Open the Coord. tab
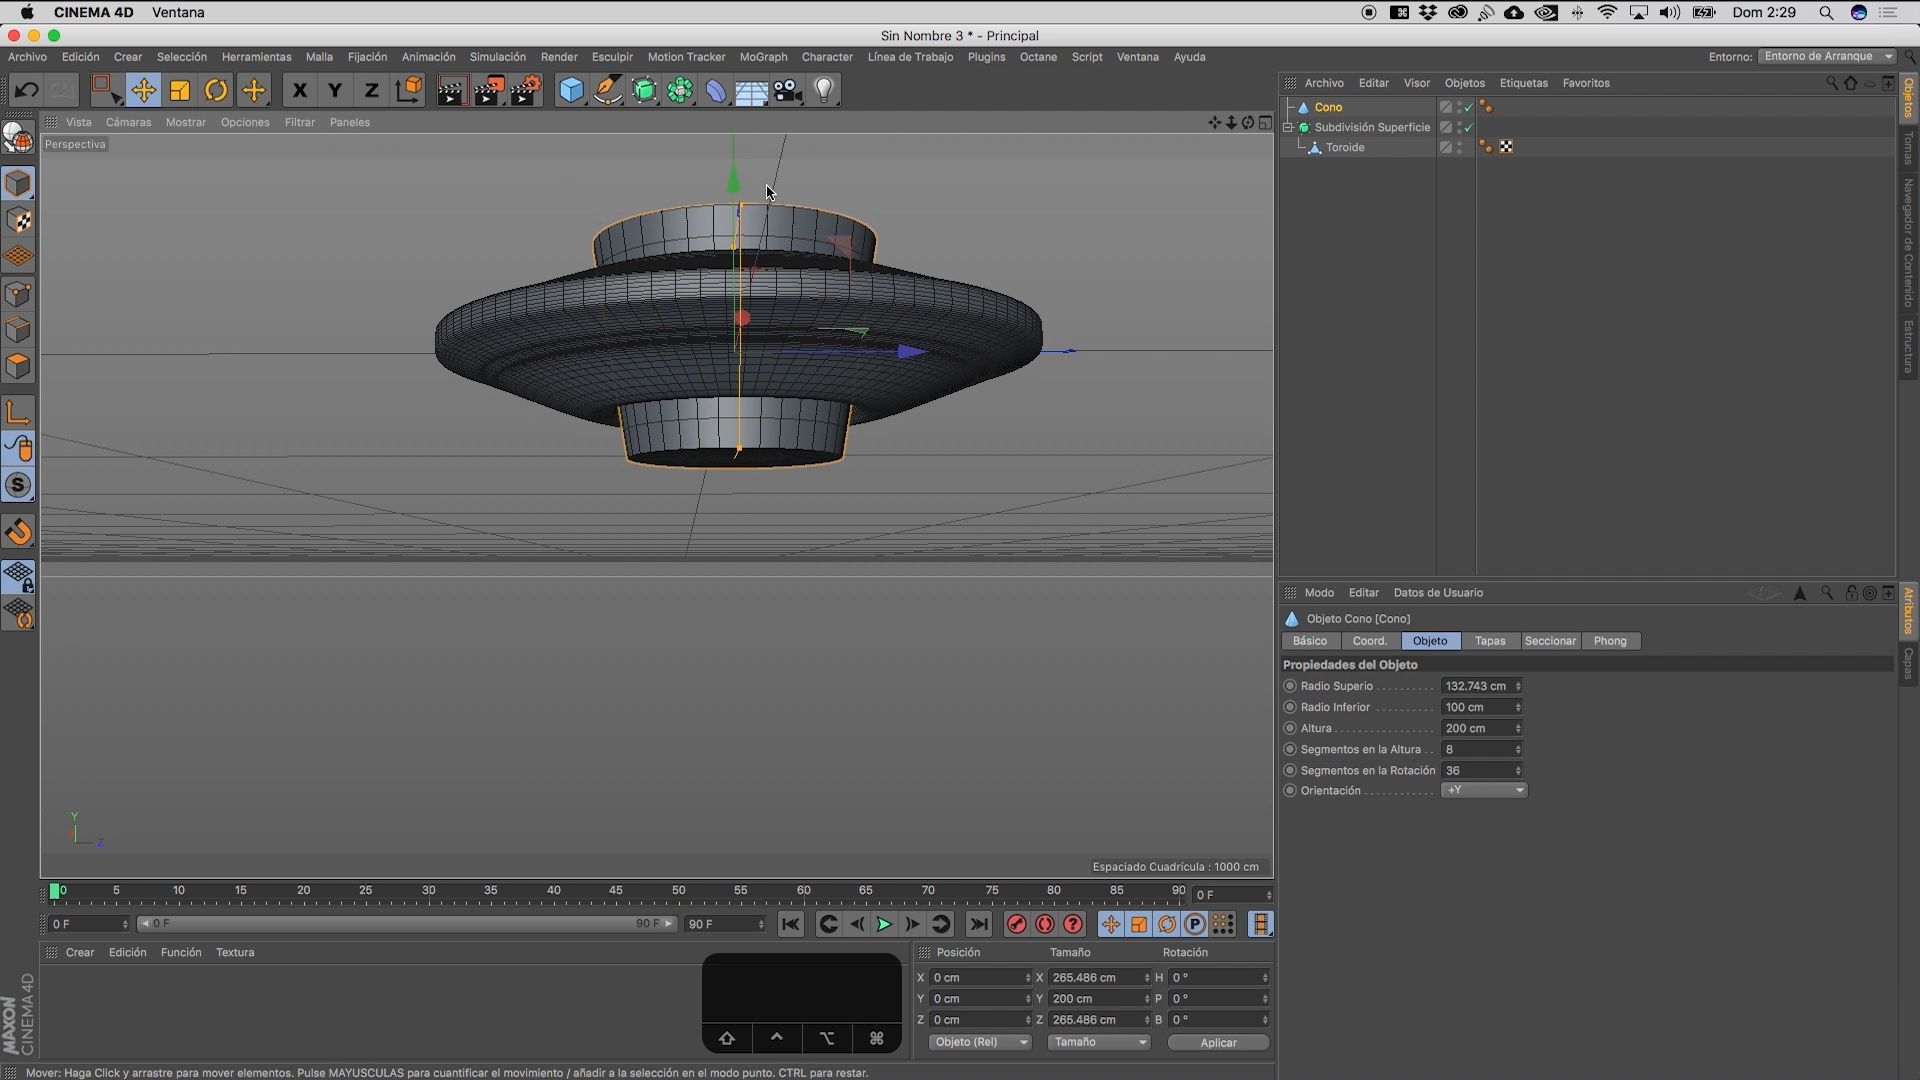1920x1080 pixels. 1370,641
